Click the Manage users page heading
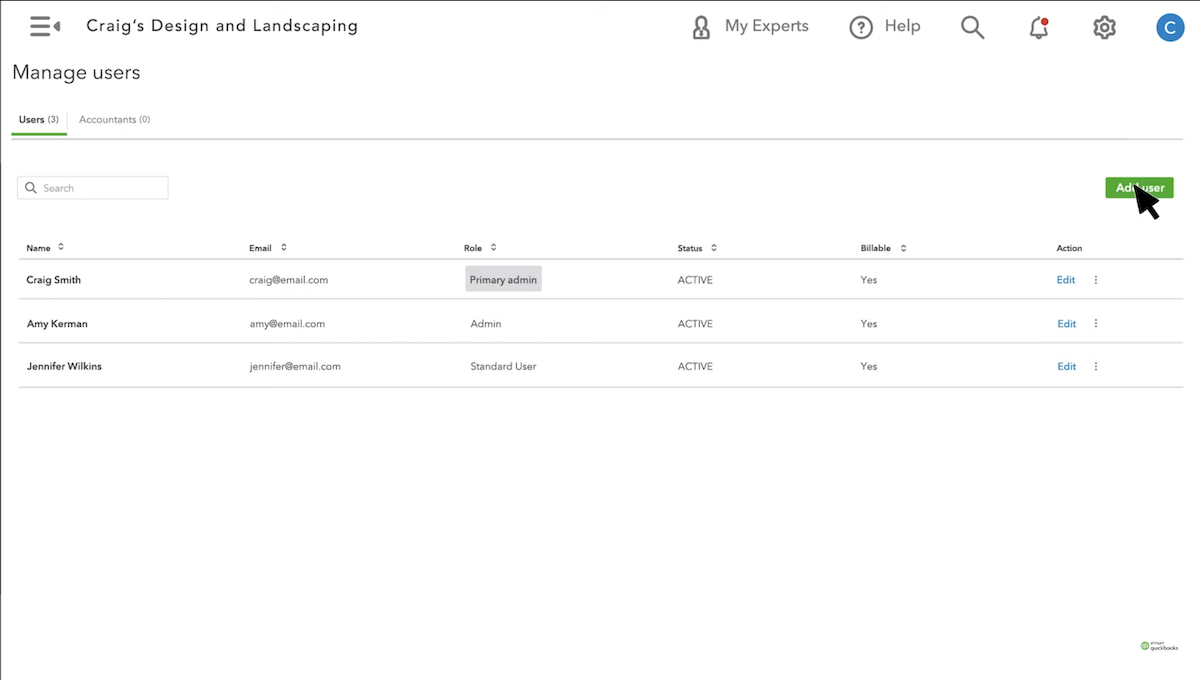1200x680 pixels. click(x=76, y=73)
